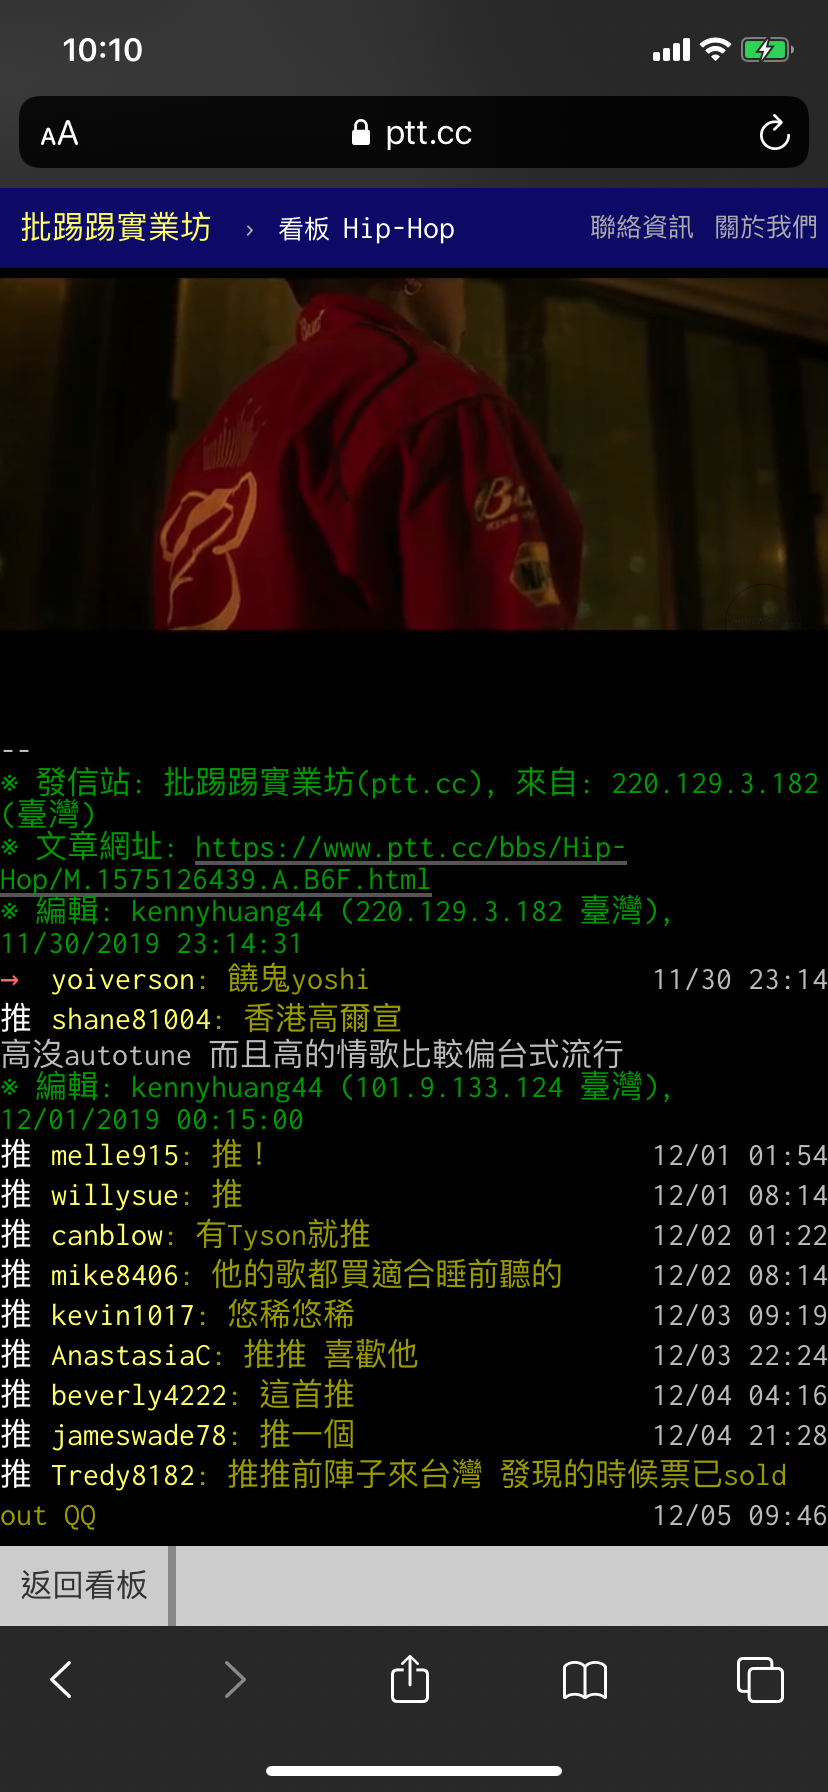This screenshot has width=828, height=1792.
Task: Tap the breadcrumb chevron before 看板
Action: tap(249, 230)
